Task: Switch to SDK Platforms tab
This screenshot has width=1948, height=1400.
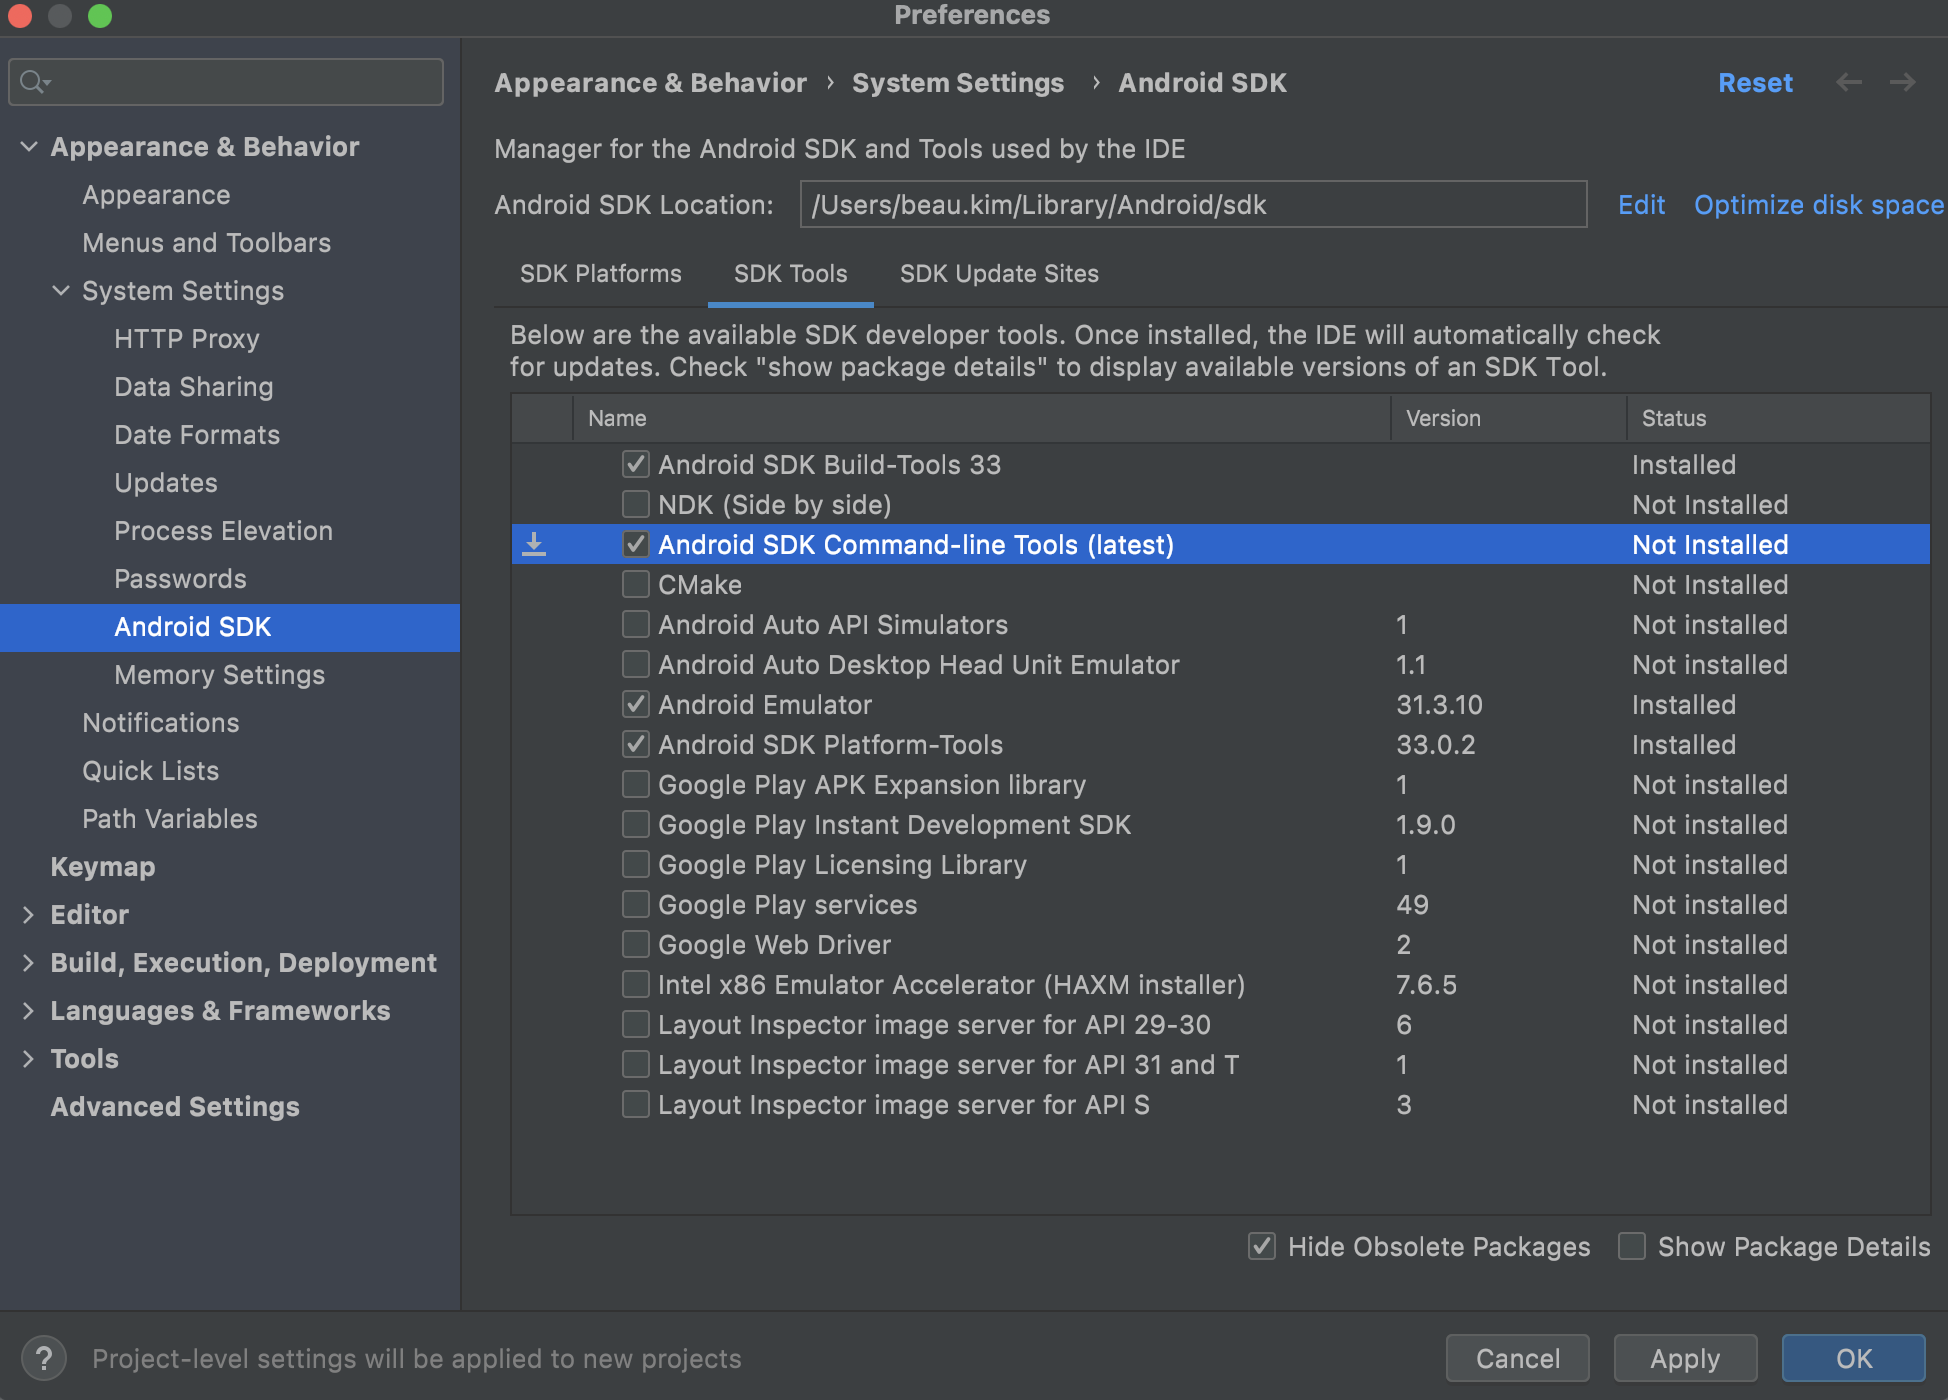Action: click(600, 274)
